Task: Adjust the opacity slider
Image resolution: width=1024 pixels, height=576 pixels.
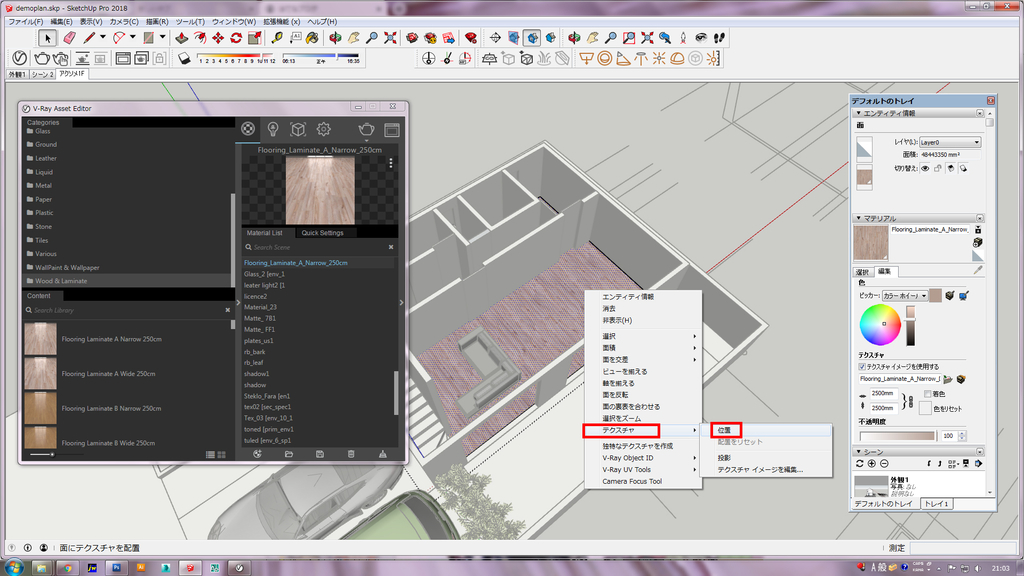Action: pos(897,436)
